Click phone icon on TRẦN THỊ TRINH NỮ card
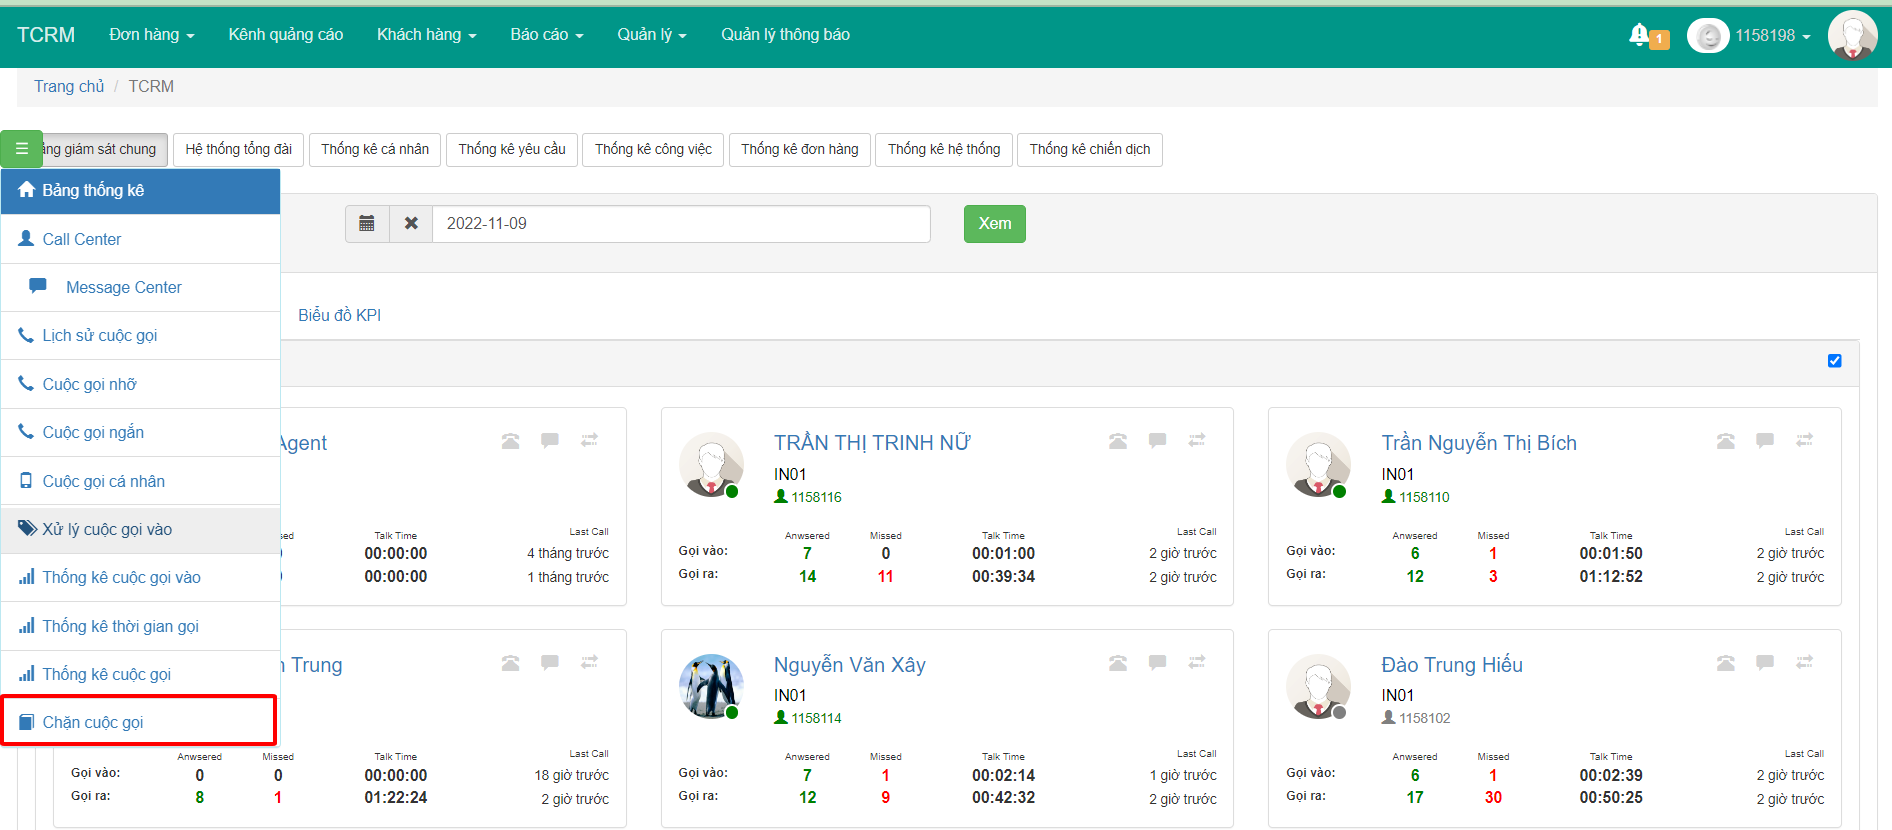 pos(1118,441)
